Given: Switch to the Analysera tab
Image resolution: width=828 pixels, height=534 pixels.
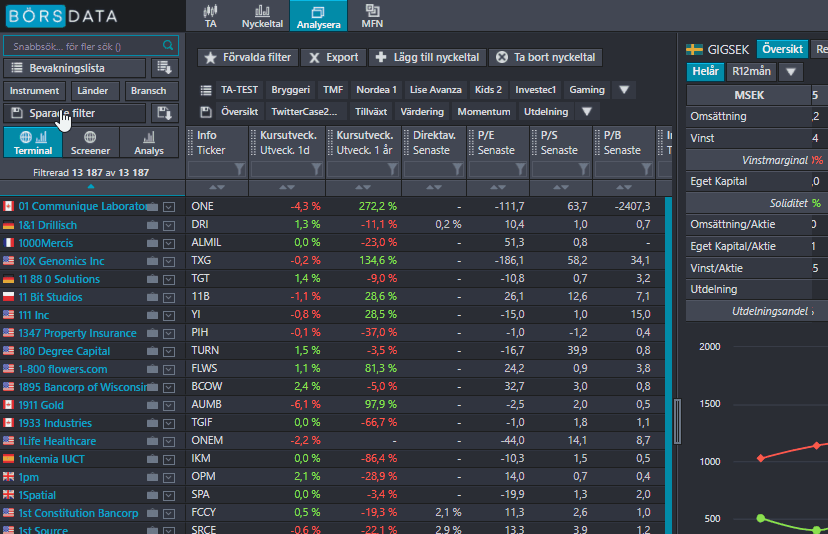Looking at the screenshot, I should [x=318, y=16].
